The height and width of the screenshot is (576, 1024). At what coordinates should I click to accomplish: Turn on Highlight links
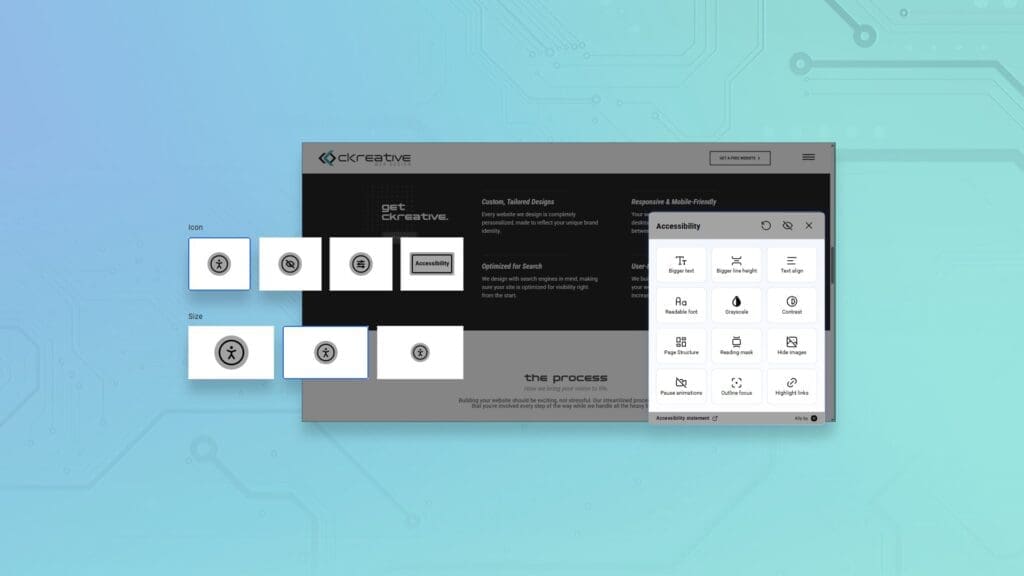pos(791,386)
